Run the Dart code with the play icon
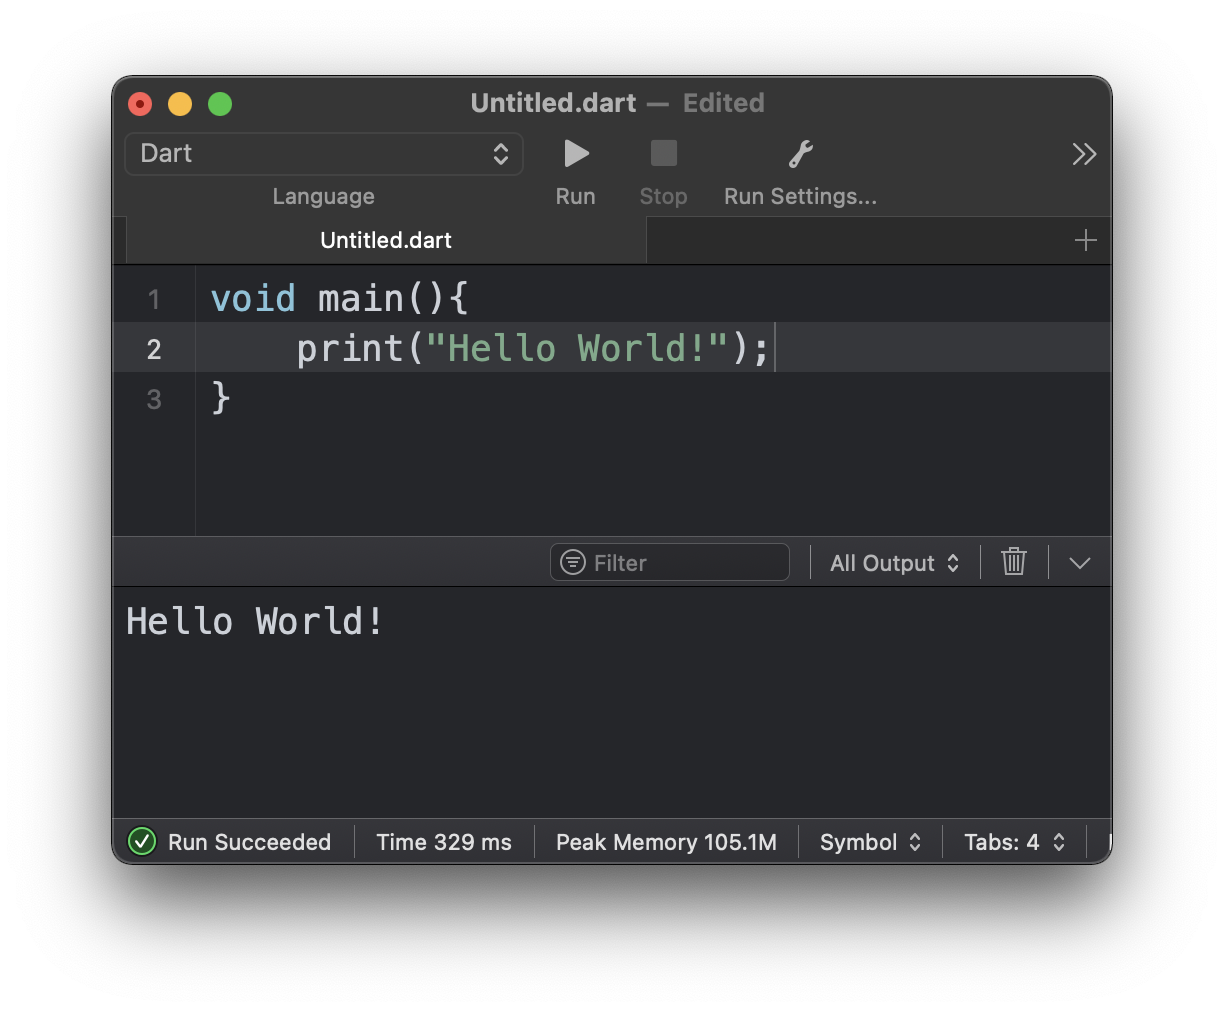Viewport: 1224px width, 1012px height. tap(576, 153)
